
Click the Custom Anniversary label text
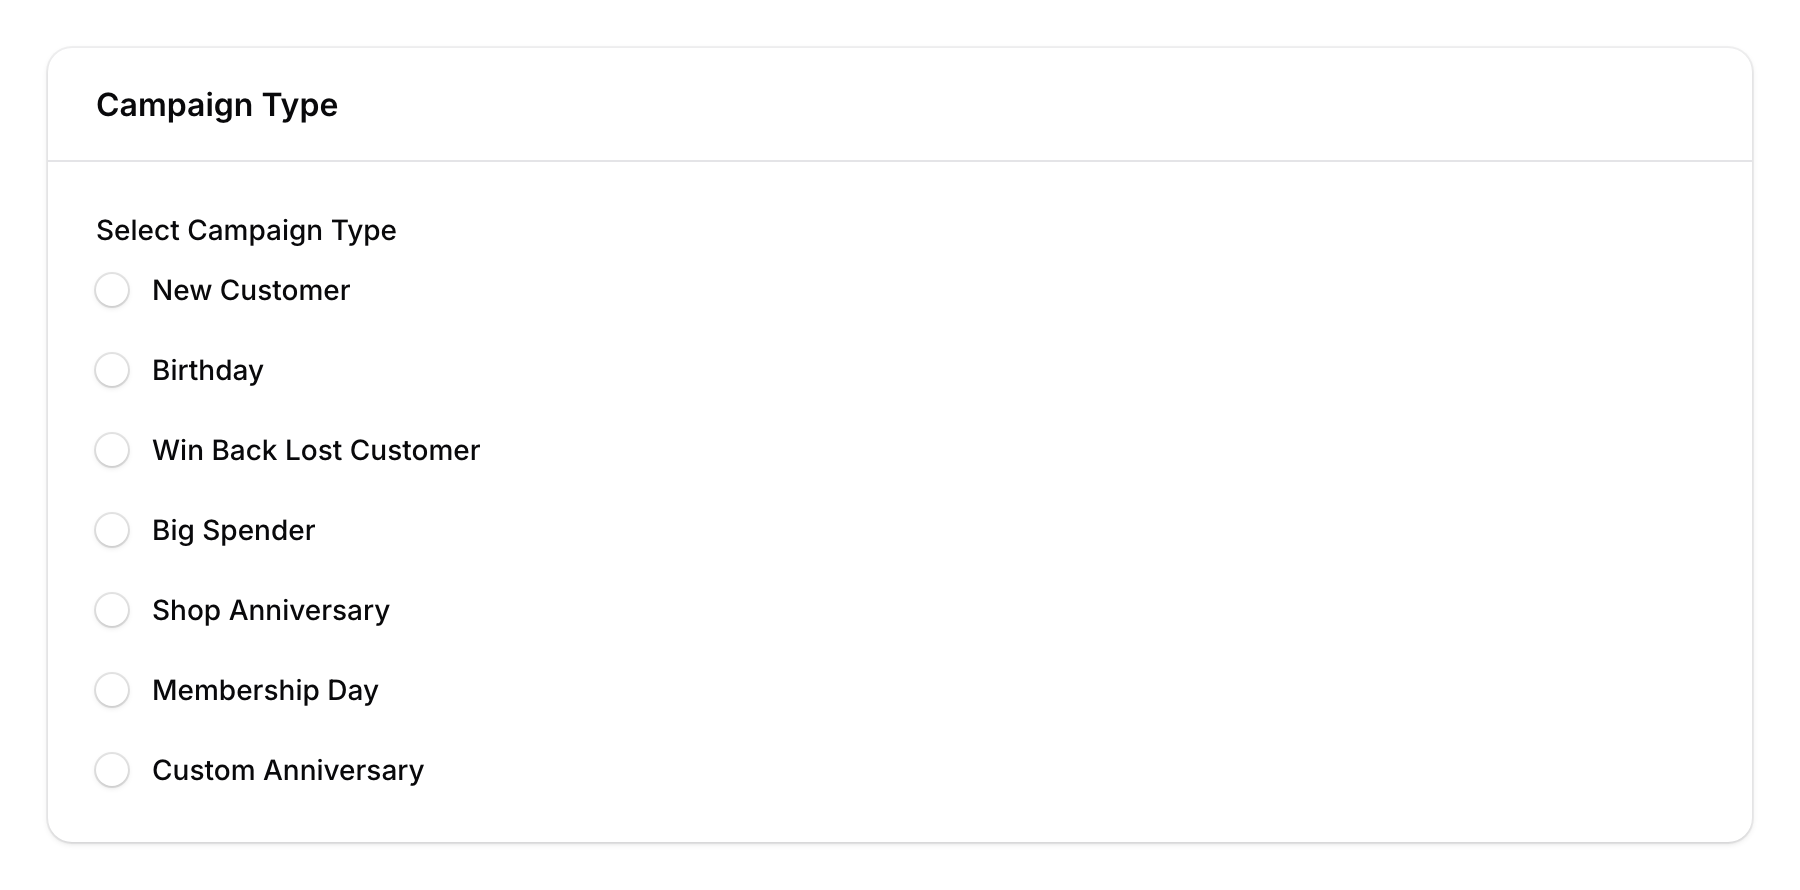pyautogui.click(x=287, y=770)
